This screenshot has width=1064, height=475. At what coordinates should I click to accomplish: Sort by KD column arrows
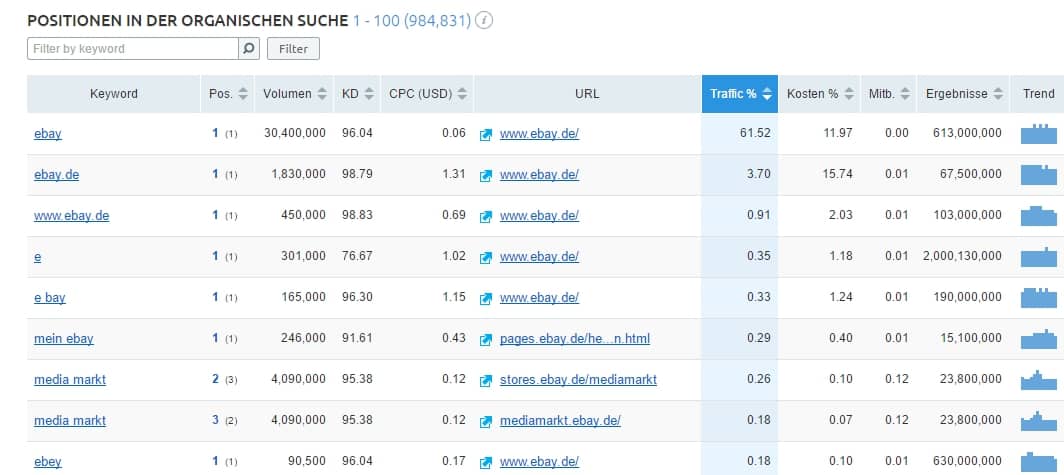click(368, 94)
